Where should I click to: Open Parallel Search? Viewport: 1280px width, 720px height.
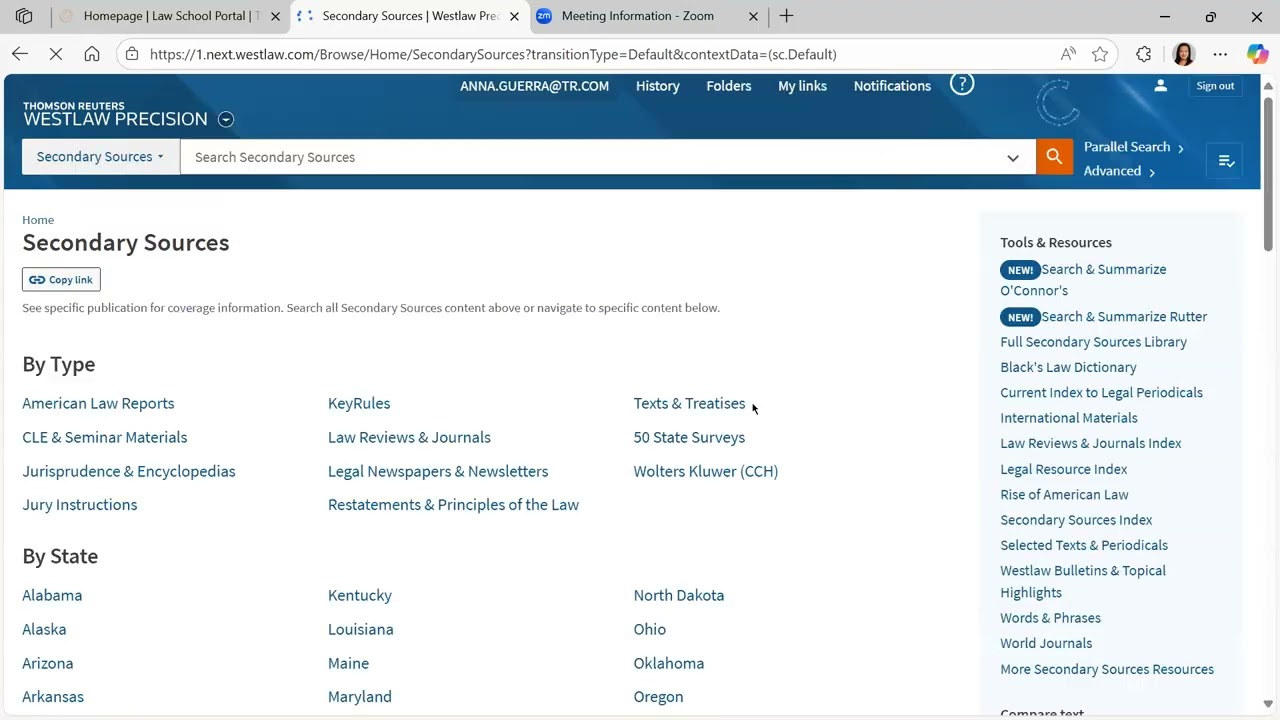(x=1134, y=147)
